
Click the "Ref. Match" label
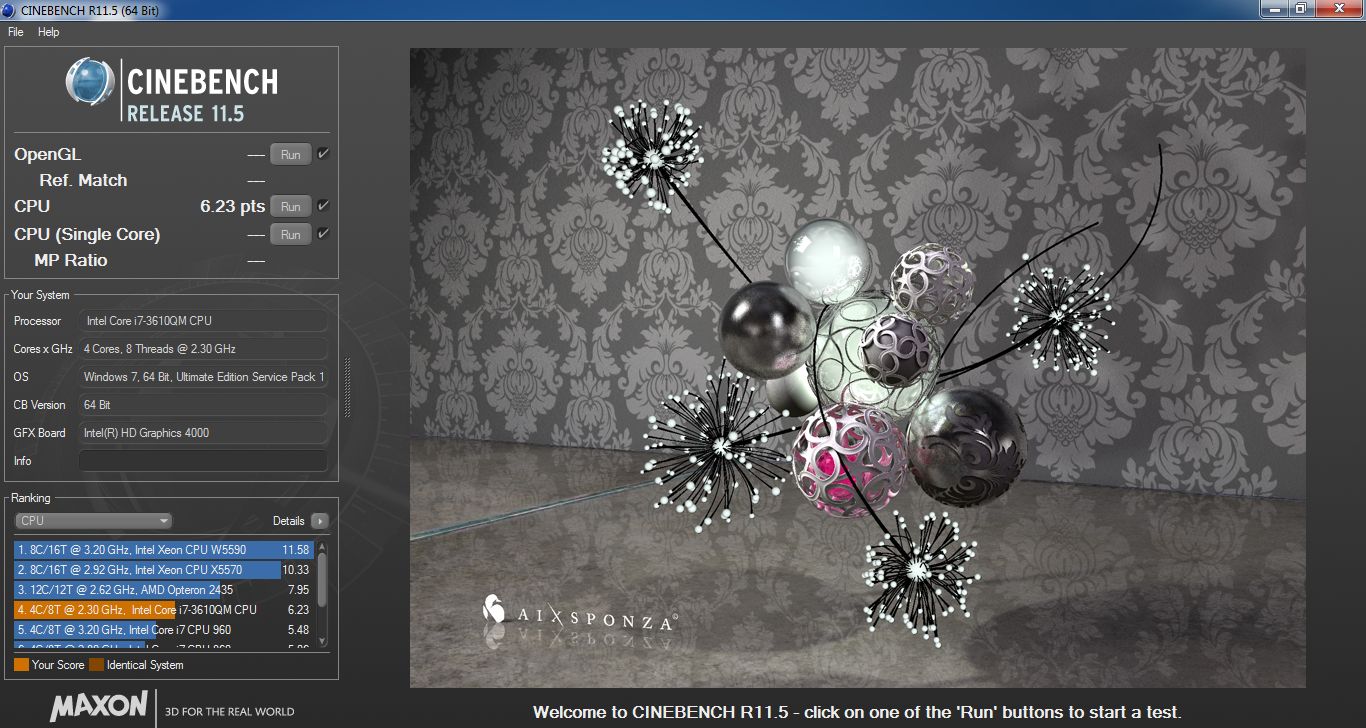(x=83, y=181)
